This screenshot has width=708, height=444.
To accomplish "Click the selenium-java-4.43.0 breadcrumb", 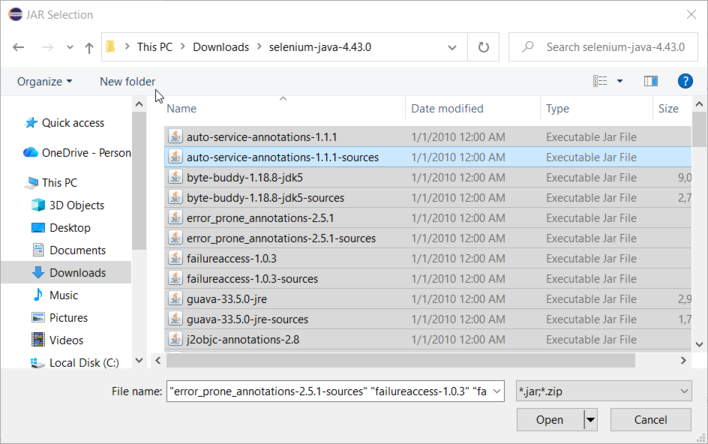I will 320,47.
